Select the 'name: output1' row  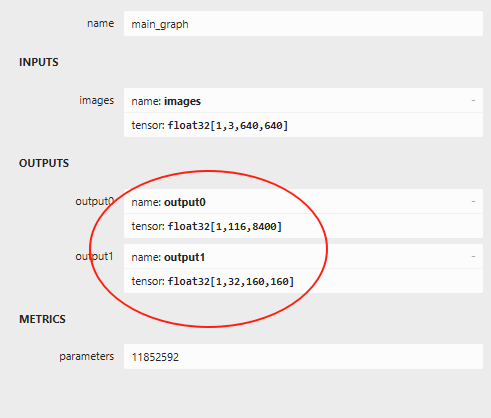pos(303,257)
